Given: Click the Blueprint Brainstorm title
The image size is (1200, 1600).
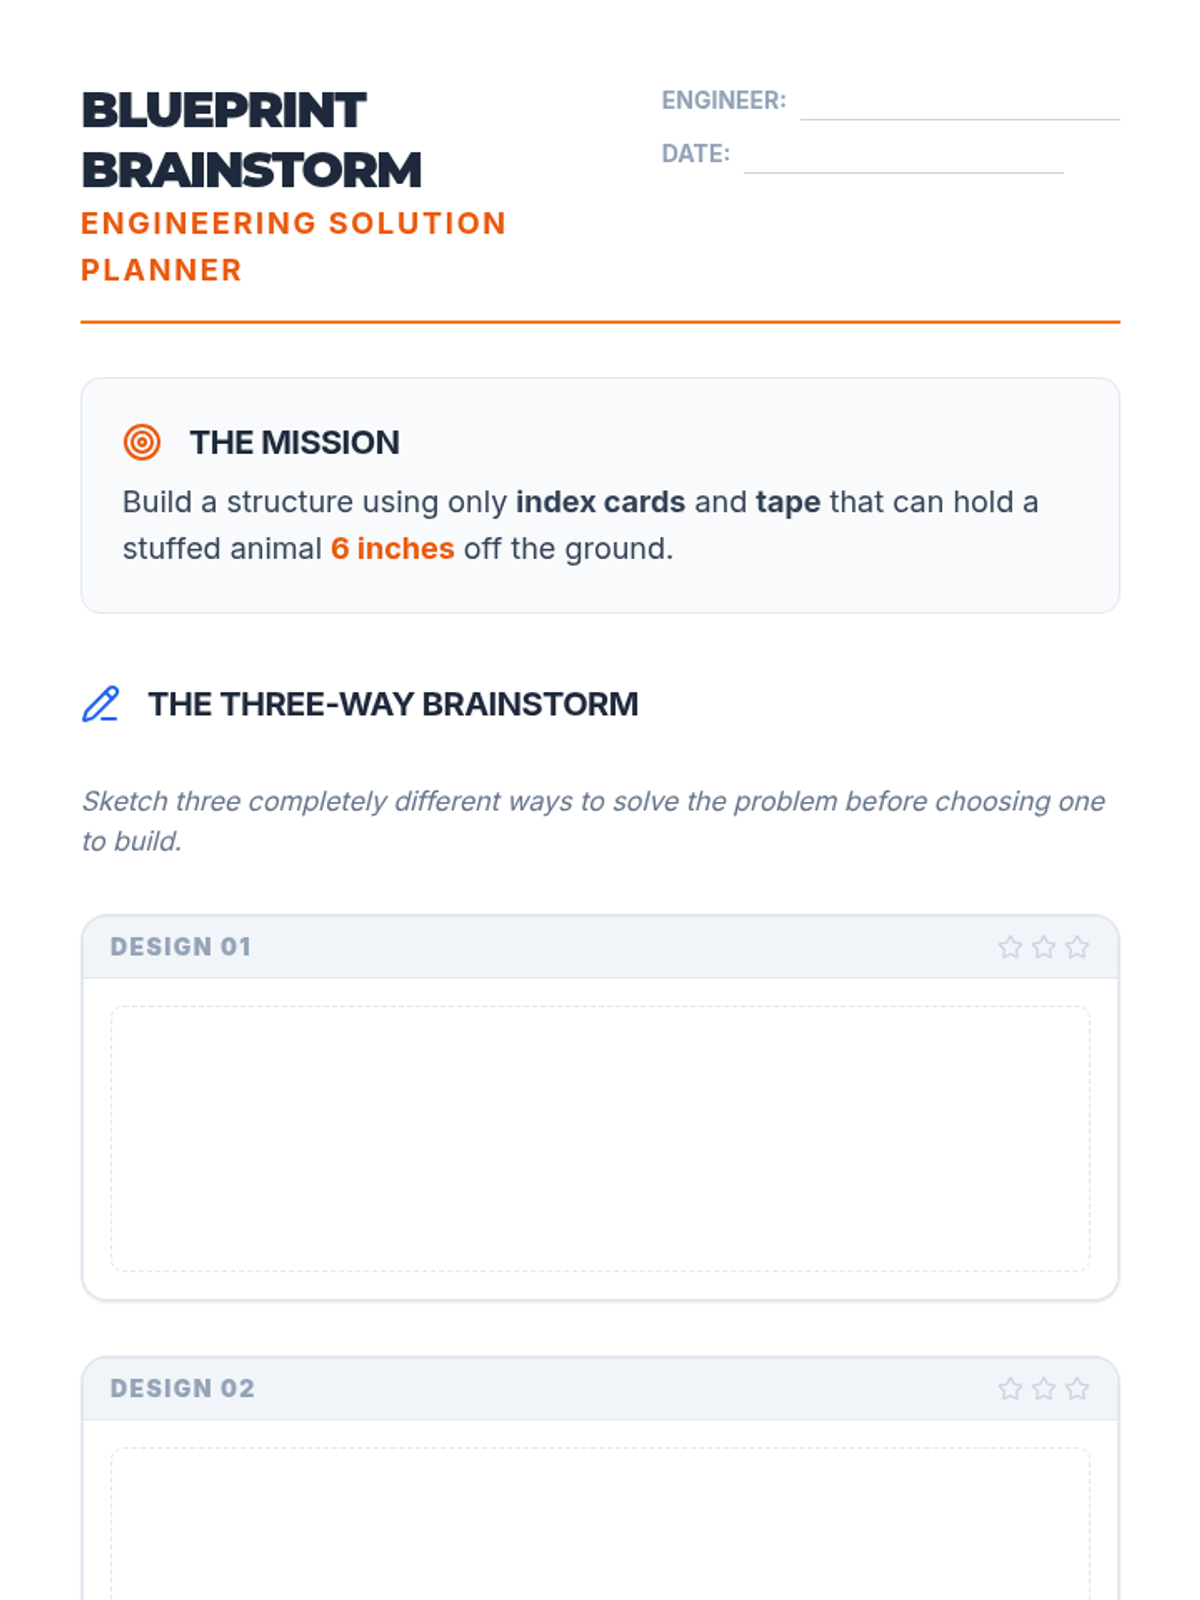Looking at the screenshot, I should [x=251, y=140].
